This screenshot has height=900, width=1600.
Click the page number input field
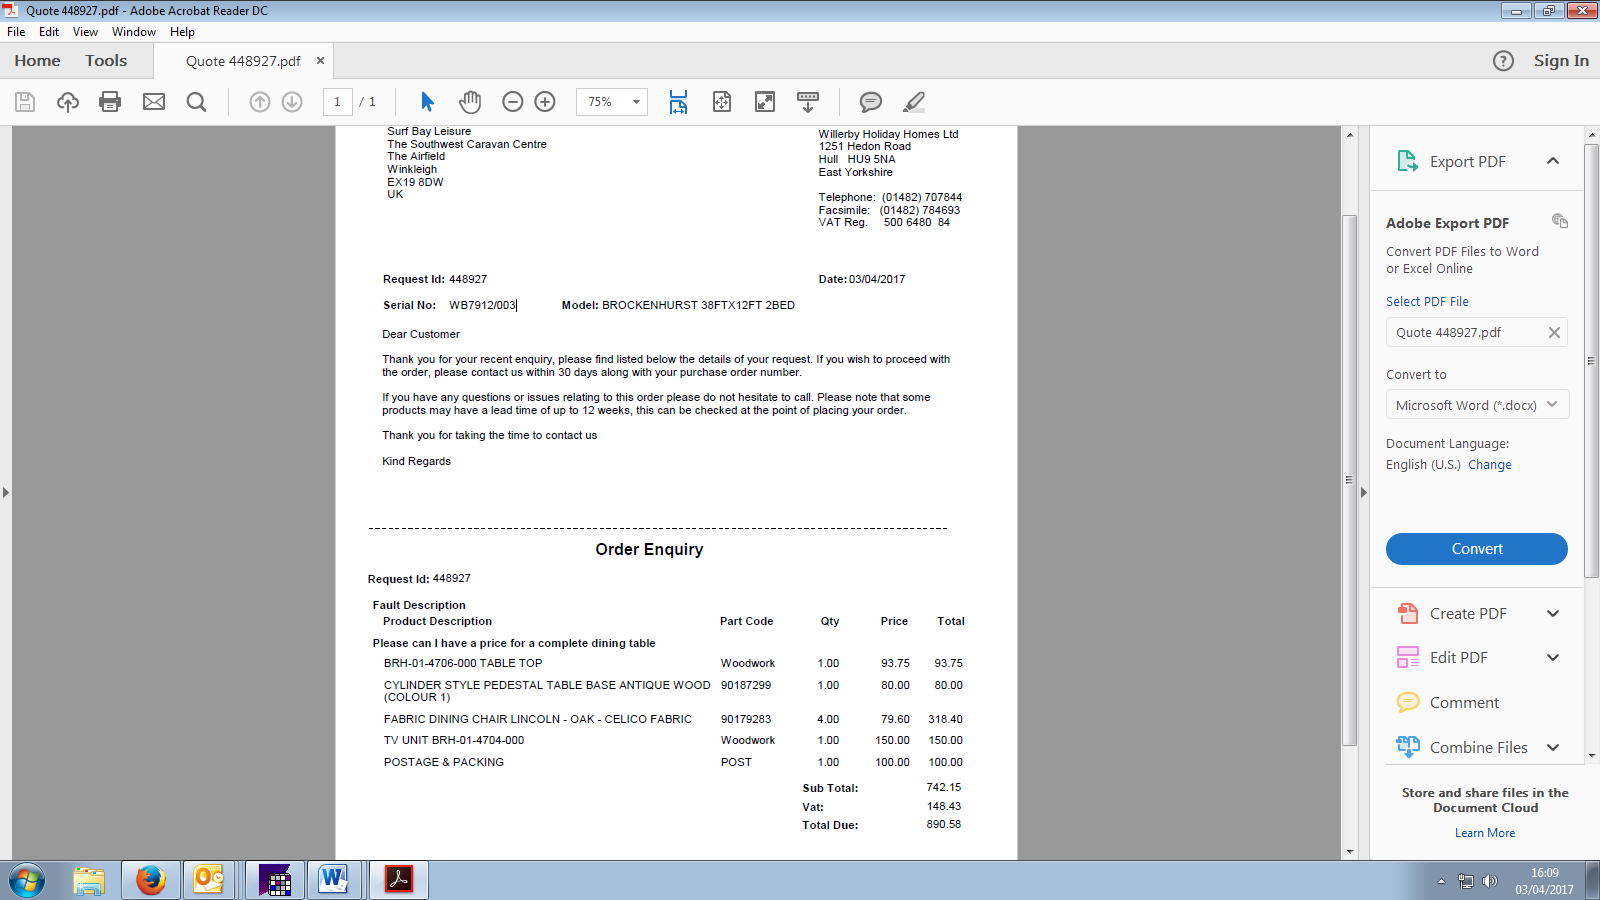click(x=337, y=102)
